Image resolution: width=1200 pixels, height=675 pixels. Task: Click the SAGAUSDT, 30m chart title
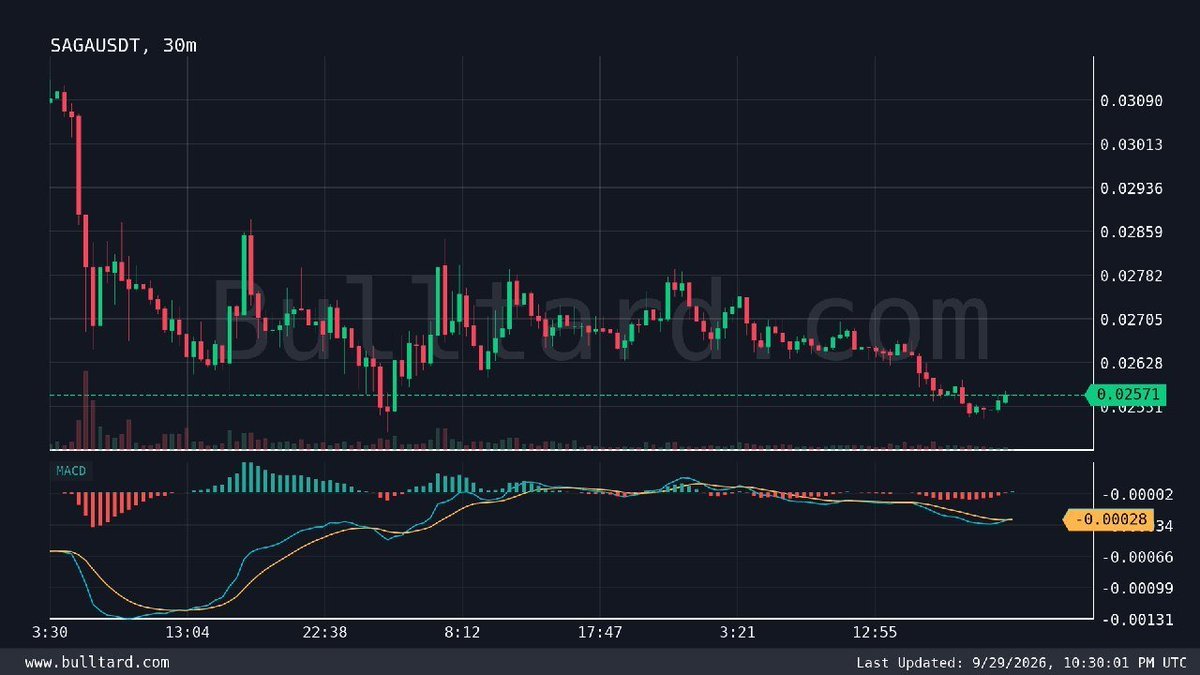point(124,45)
